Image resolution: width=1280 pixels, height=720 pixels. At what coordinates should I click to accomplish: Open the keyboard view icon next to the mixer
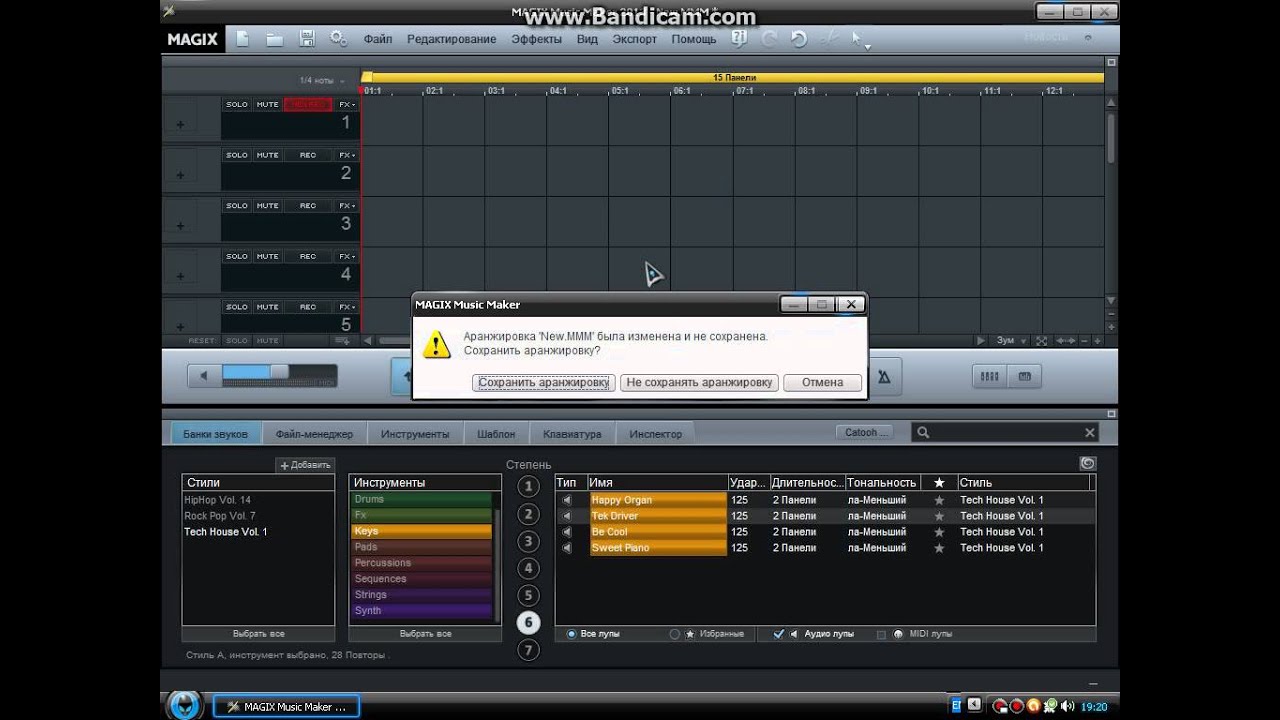(1024, 376)
